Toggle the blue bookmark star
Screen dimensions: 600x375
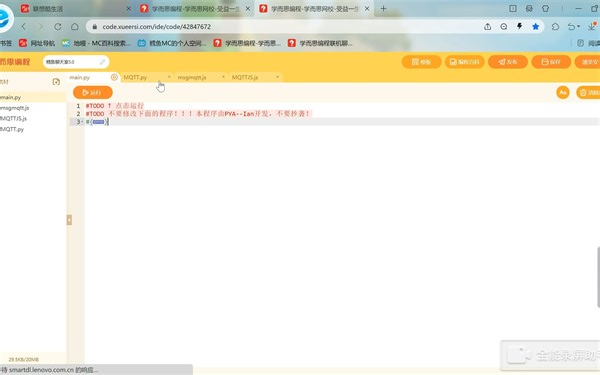[536, 27]
